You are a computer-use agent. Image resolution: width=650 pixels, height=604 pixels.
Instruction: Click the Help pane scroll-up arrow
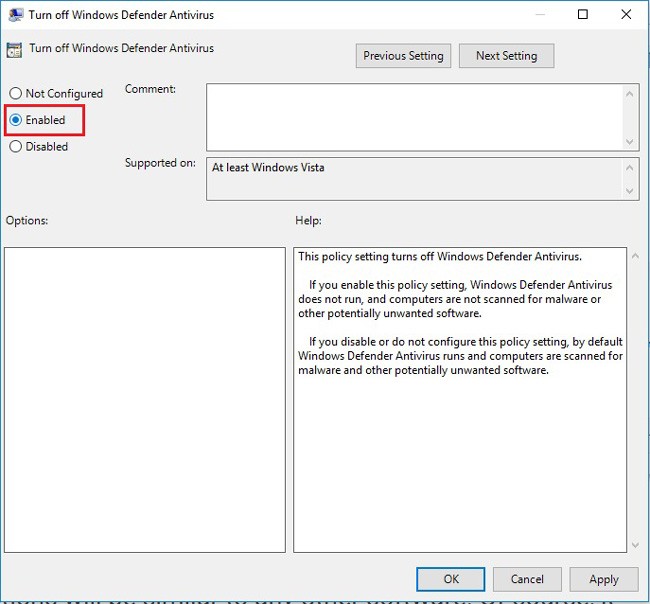click(x=635, y=256)
